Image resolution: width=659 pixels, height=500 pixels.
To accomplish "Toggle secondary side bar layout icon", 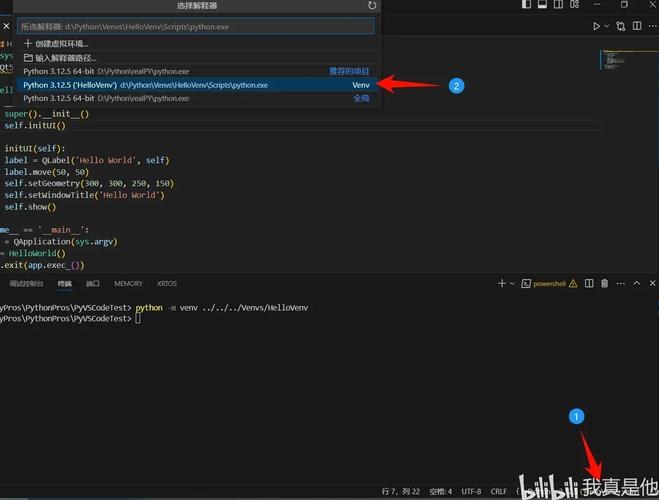I will 558,4.
